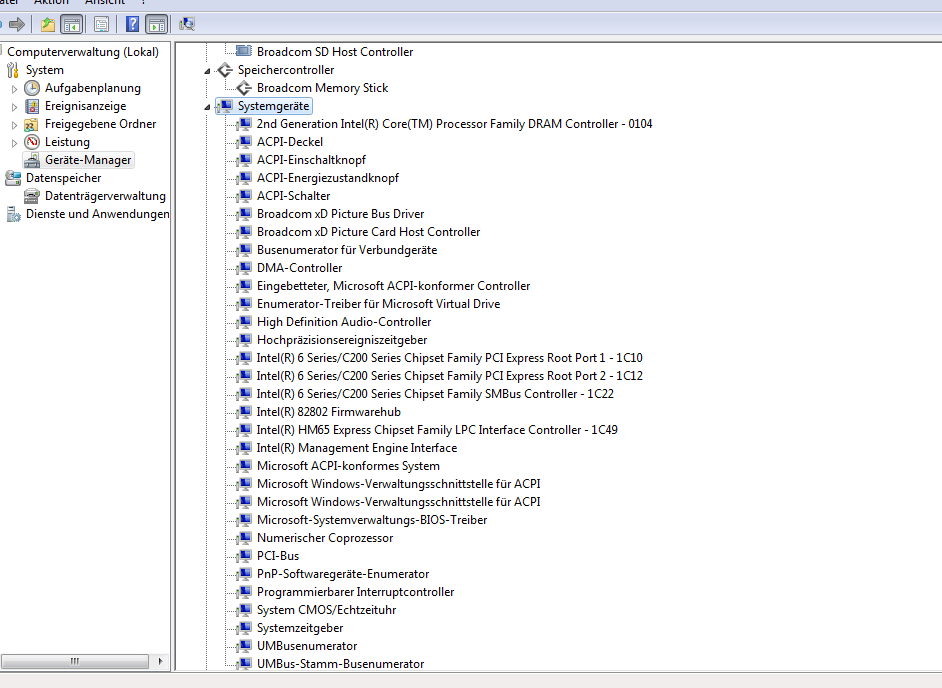
Task: Click the Geräte-Manager icon
Action: [x=32, y=160]
